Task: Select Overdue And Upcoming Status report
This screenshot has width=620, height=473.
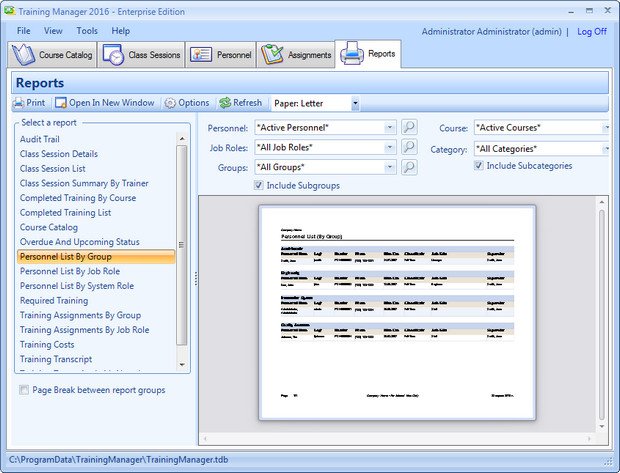Action: click(x=79, y=242)
